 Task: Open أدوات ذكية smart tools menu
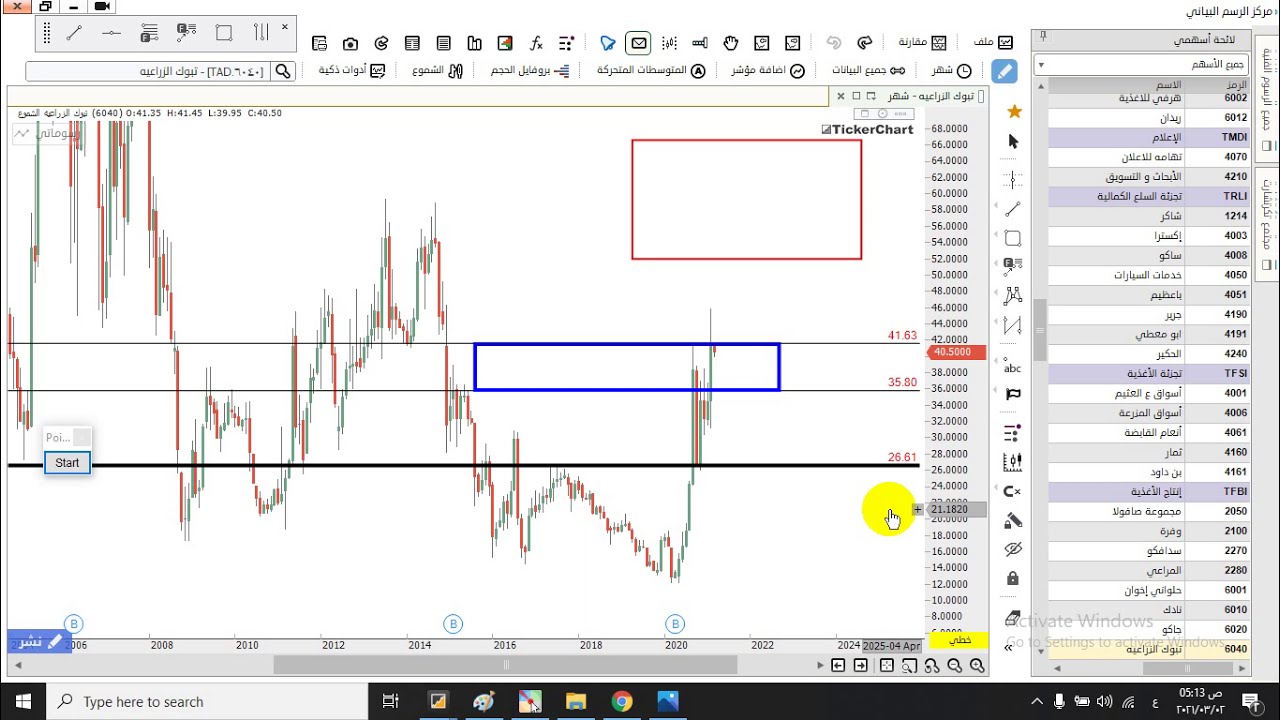tap(350, 71)
